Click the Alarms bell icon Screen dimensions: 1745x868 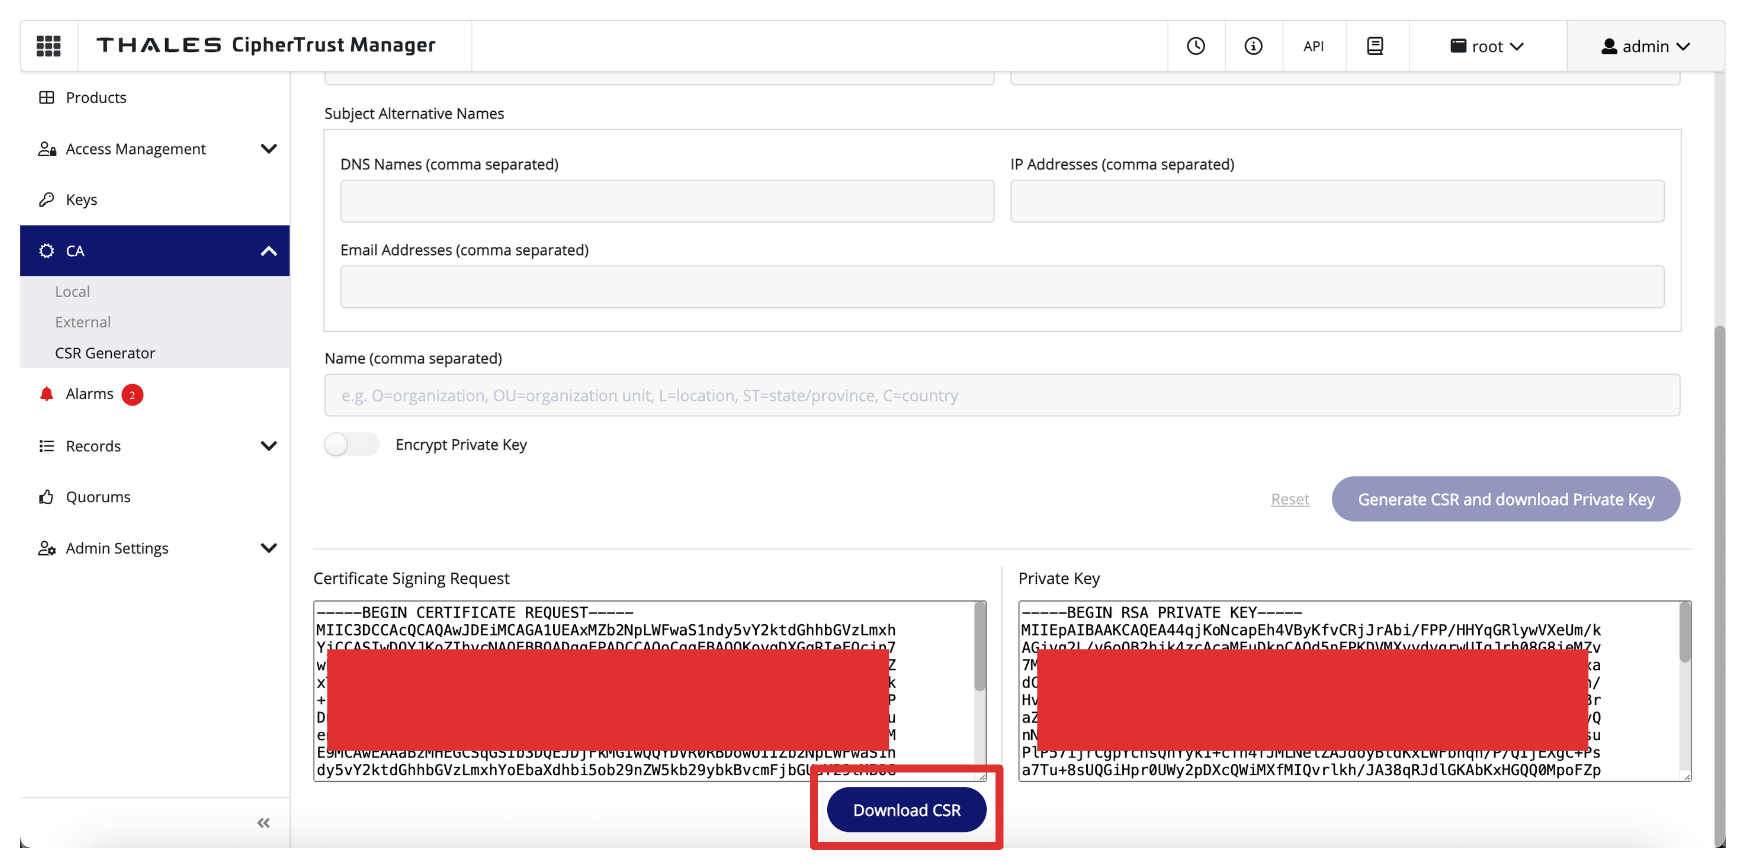[46, 394]
